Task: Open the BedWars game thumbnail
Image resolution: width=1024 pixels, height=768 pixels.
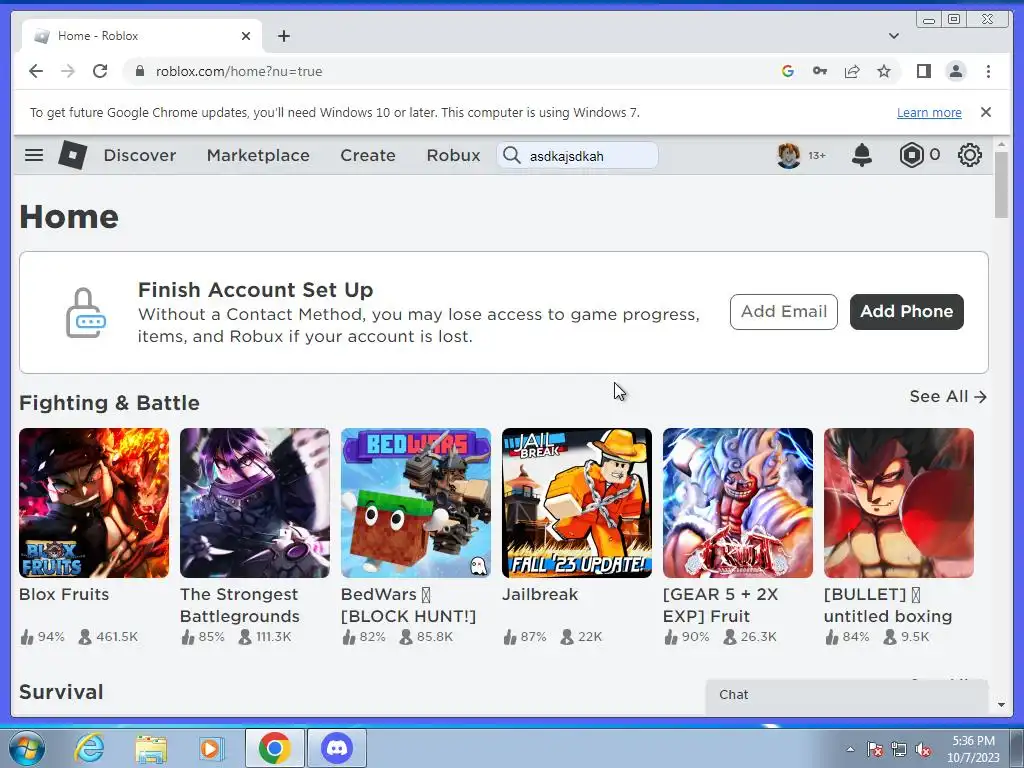Action: point(416,503)
